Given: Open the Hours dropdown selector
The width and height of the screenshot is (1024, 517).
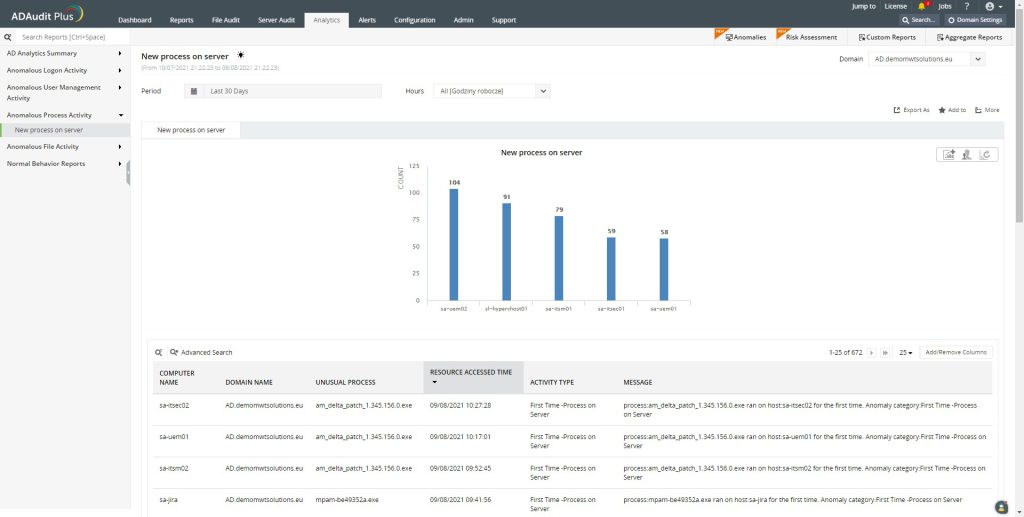Looking at the screenshot, I should tap(492, 91).
